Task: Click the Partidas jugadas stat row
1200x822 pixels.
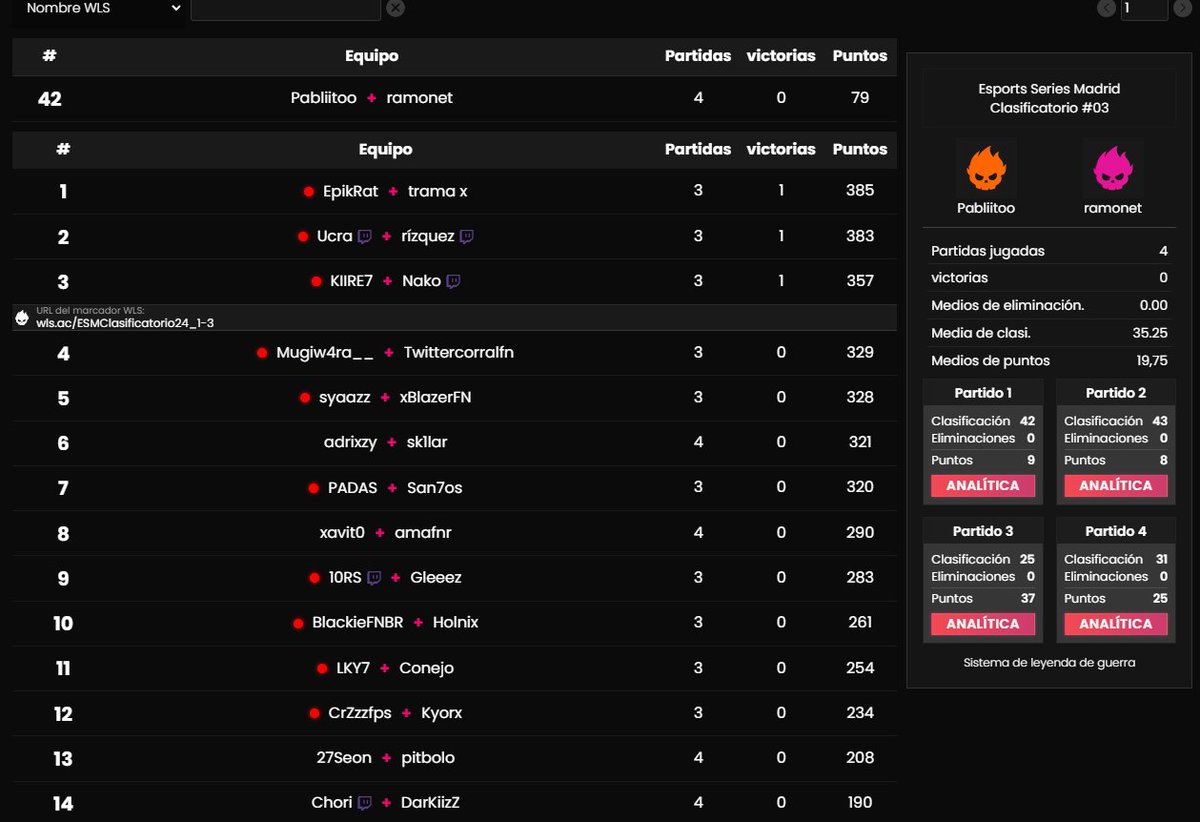Action: point(1049,251)
